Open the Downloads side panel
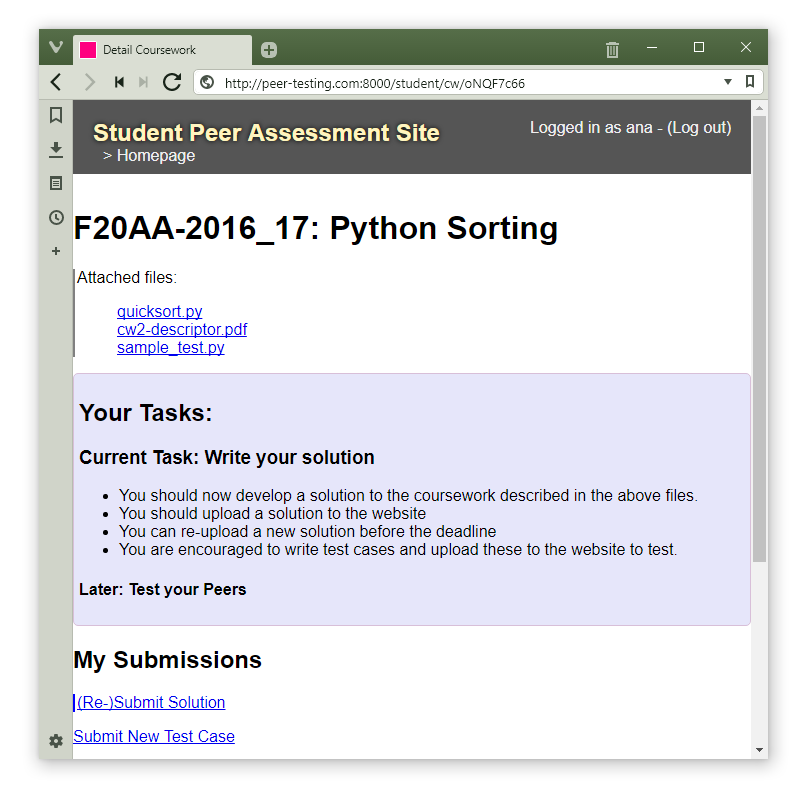 point(56,149)
